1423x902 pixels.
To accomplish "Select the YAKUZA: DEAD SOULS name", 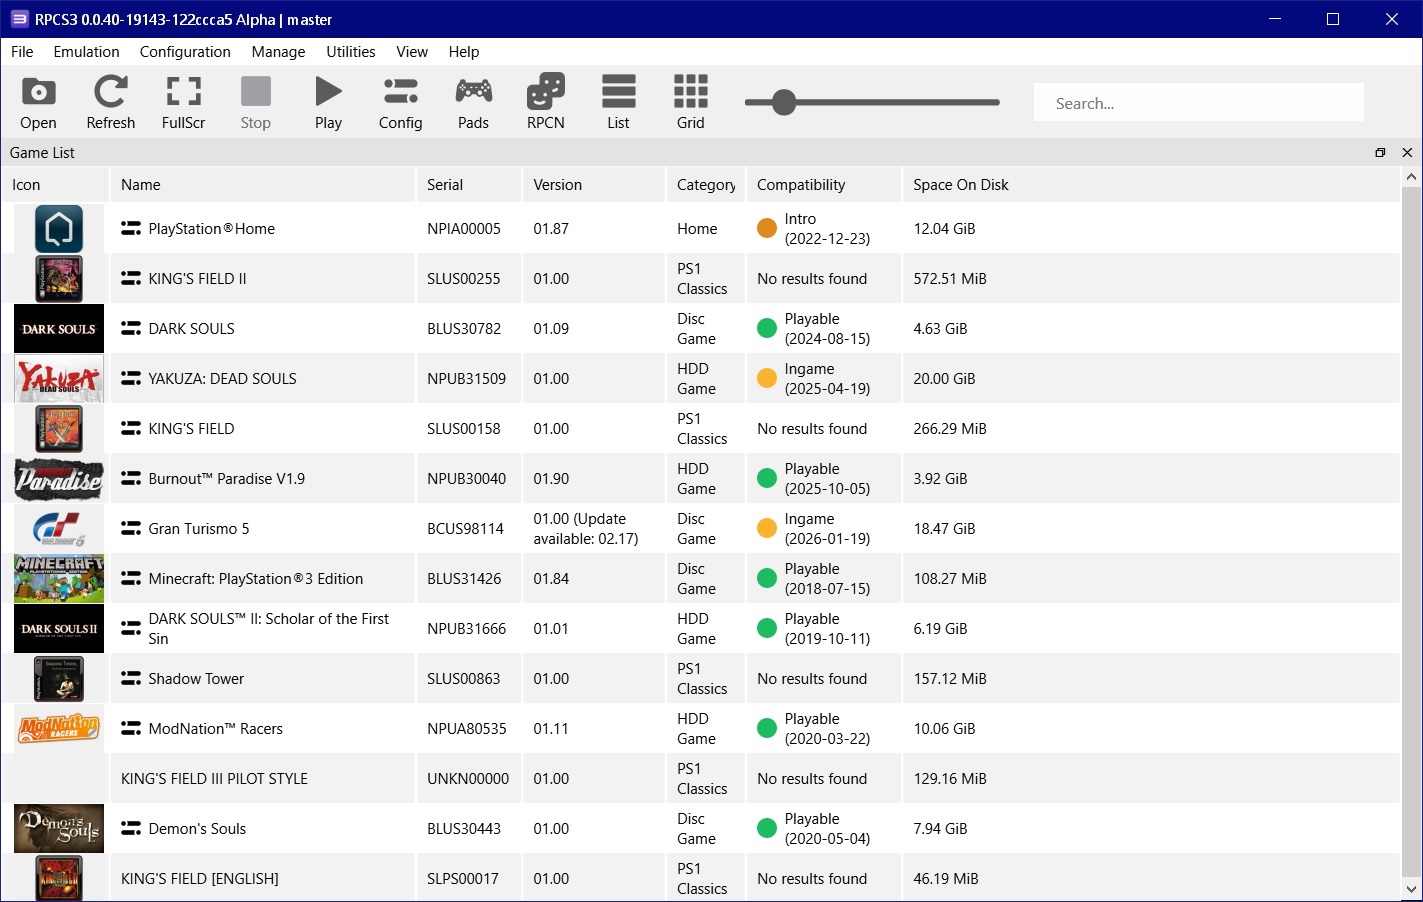I will [x=223, y=379].
